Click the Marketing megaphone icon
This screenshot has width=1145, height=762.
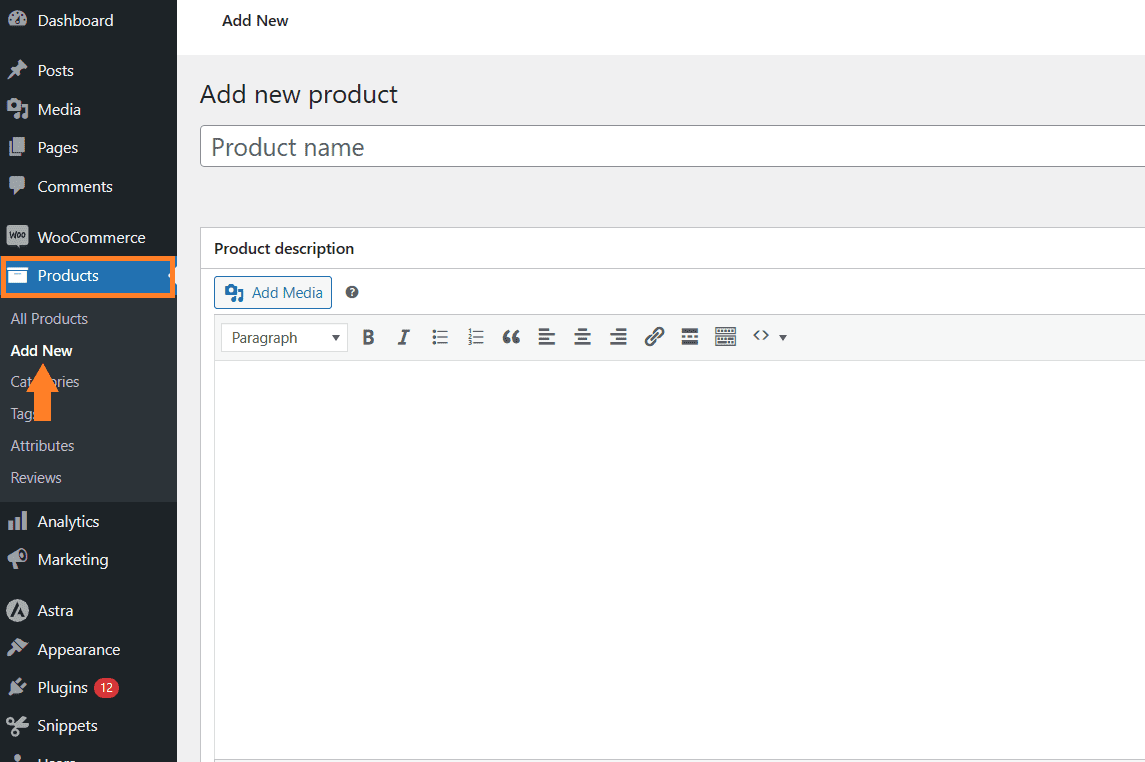18,559
